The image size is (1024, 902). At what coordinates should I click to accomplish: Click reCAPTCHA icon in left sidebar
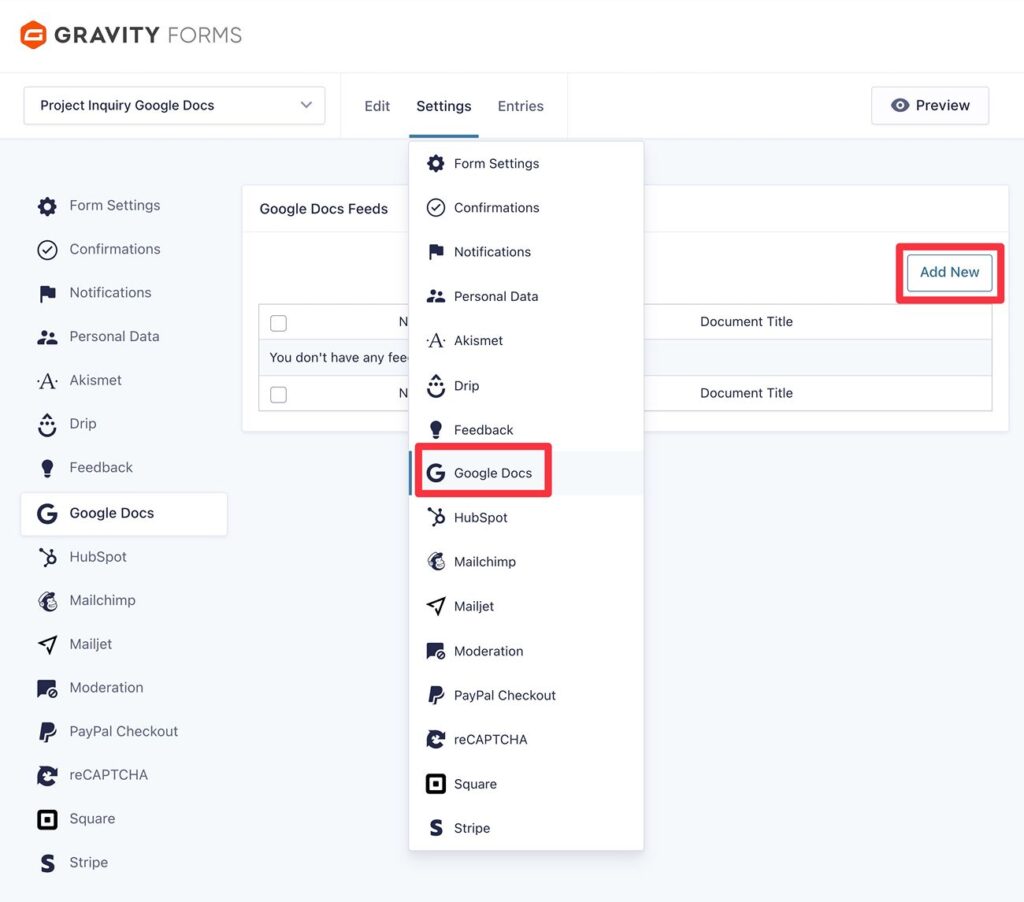(47, 776)
